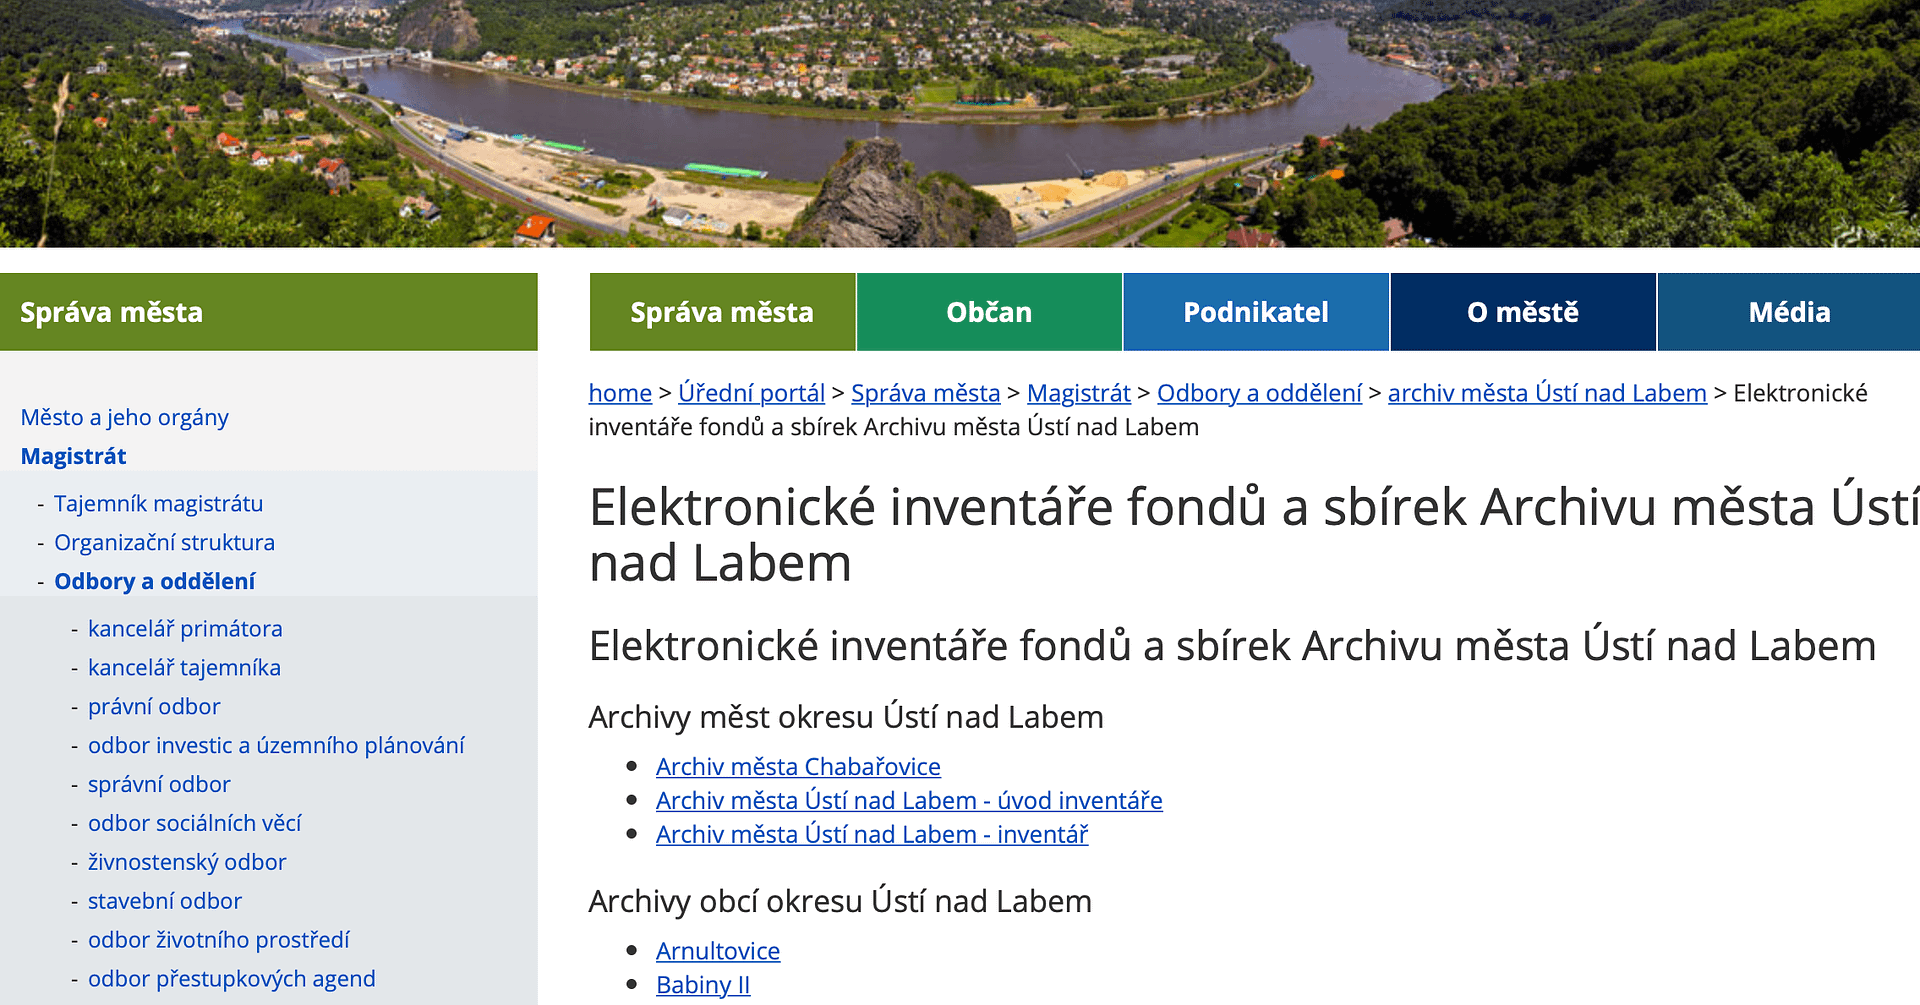The width and height of the screenshot is (1920, 1005).
Task: Open Organizační struktura sidebar item
Action: [164, 542]
